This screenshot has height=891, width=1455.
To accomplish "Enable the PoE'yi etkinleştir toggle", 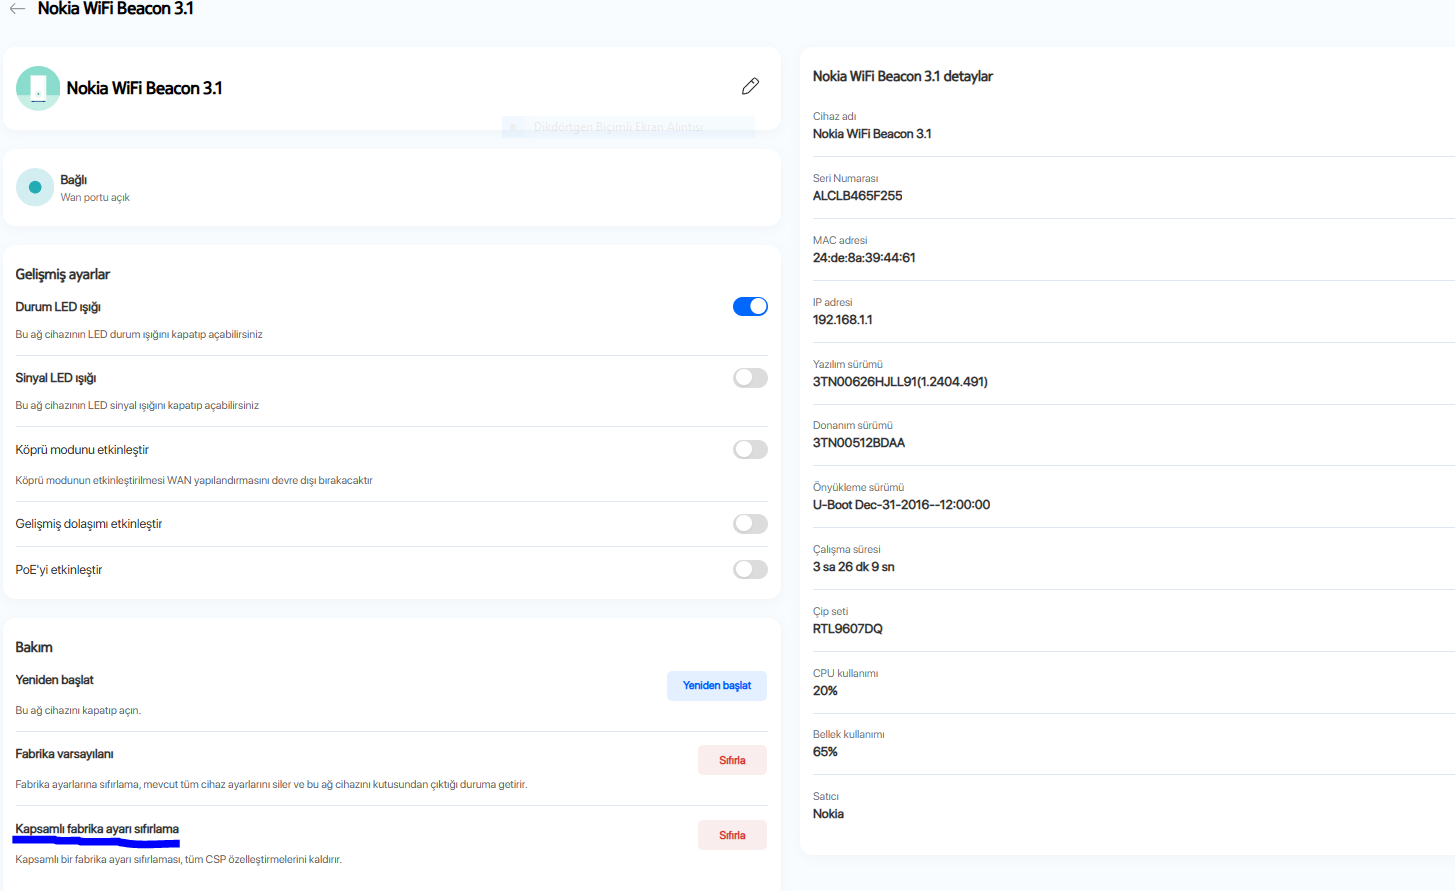I will tap(750, 569).
